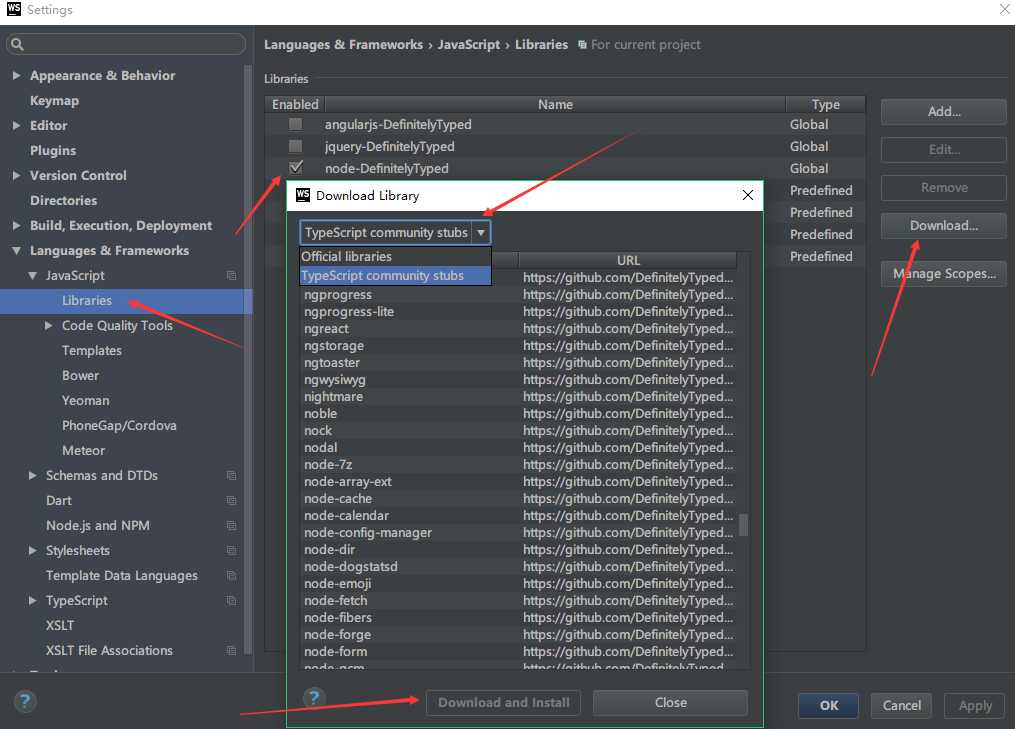
Task: Collapse Languages & Frameworks section
Action: 16,251
